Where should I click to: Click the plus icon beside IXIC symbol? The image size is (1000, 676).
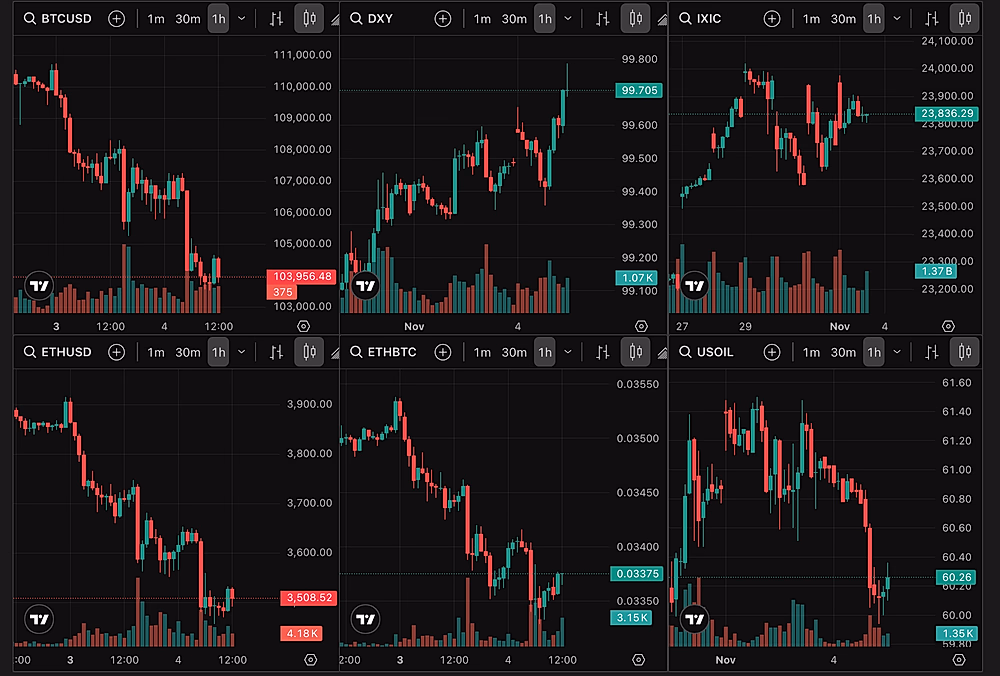[x=771, y=19]
